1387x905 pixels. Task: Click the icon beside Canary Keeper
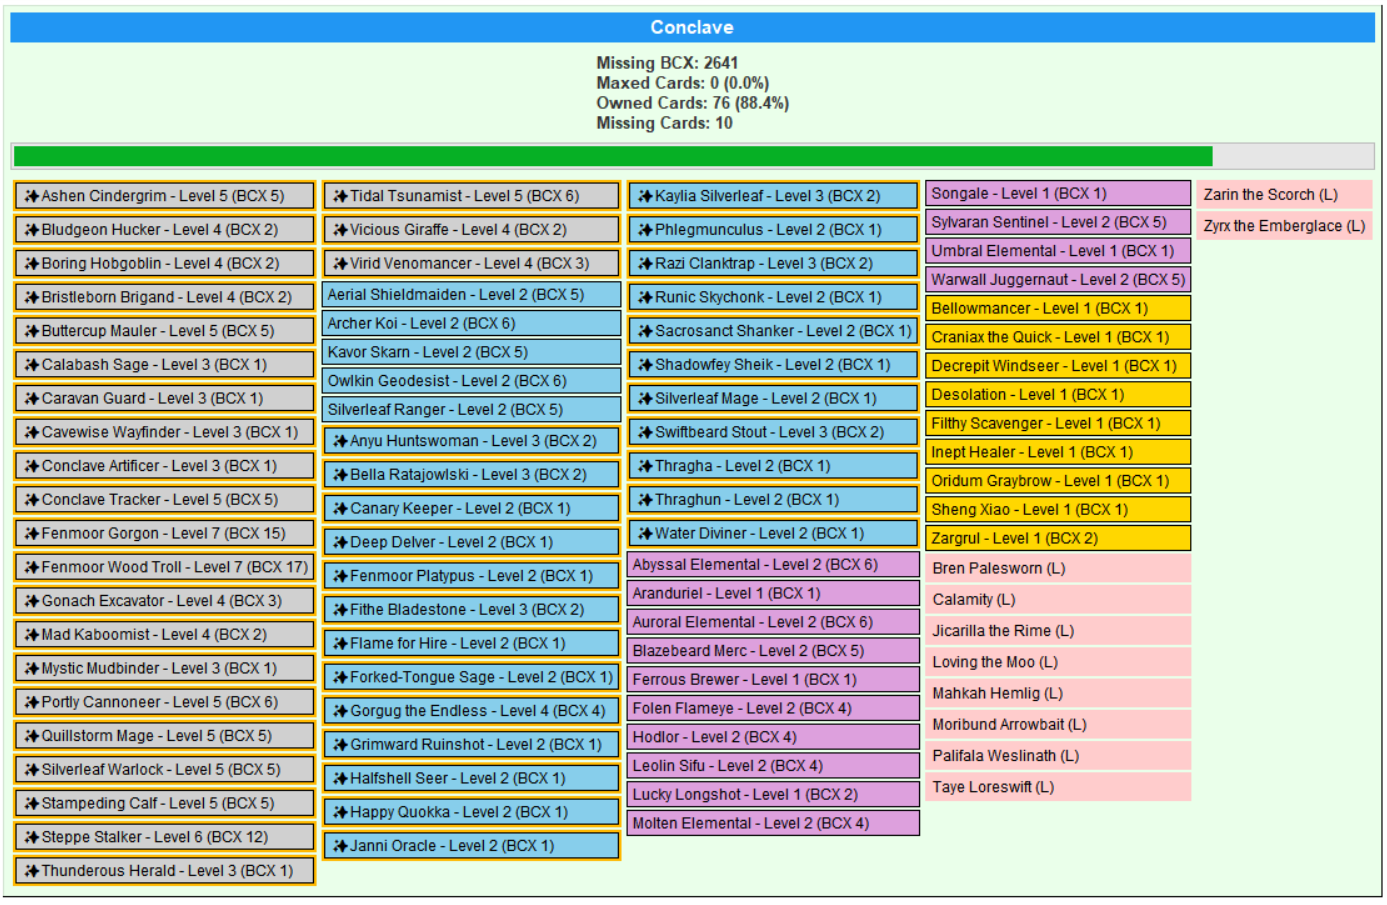point(341,509)
